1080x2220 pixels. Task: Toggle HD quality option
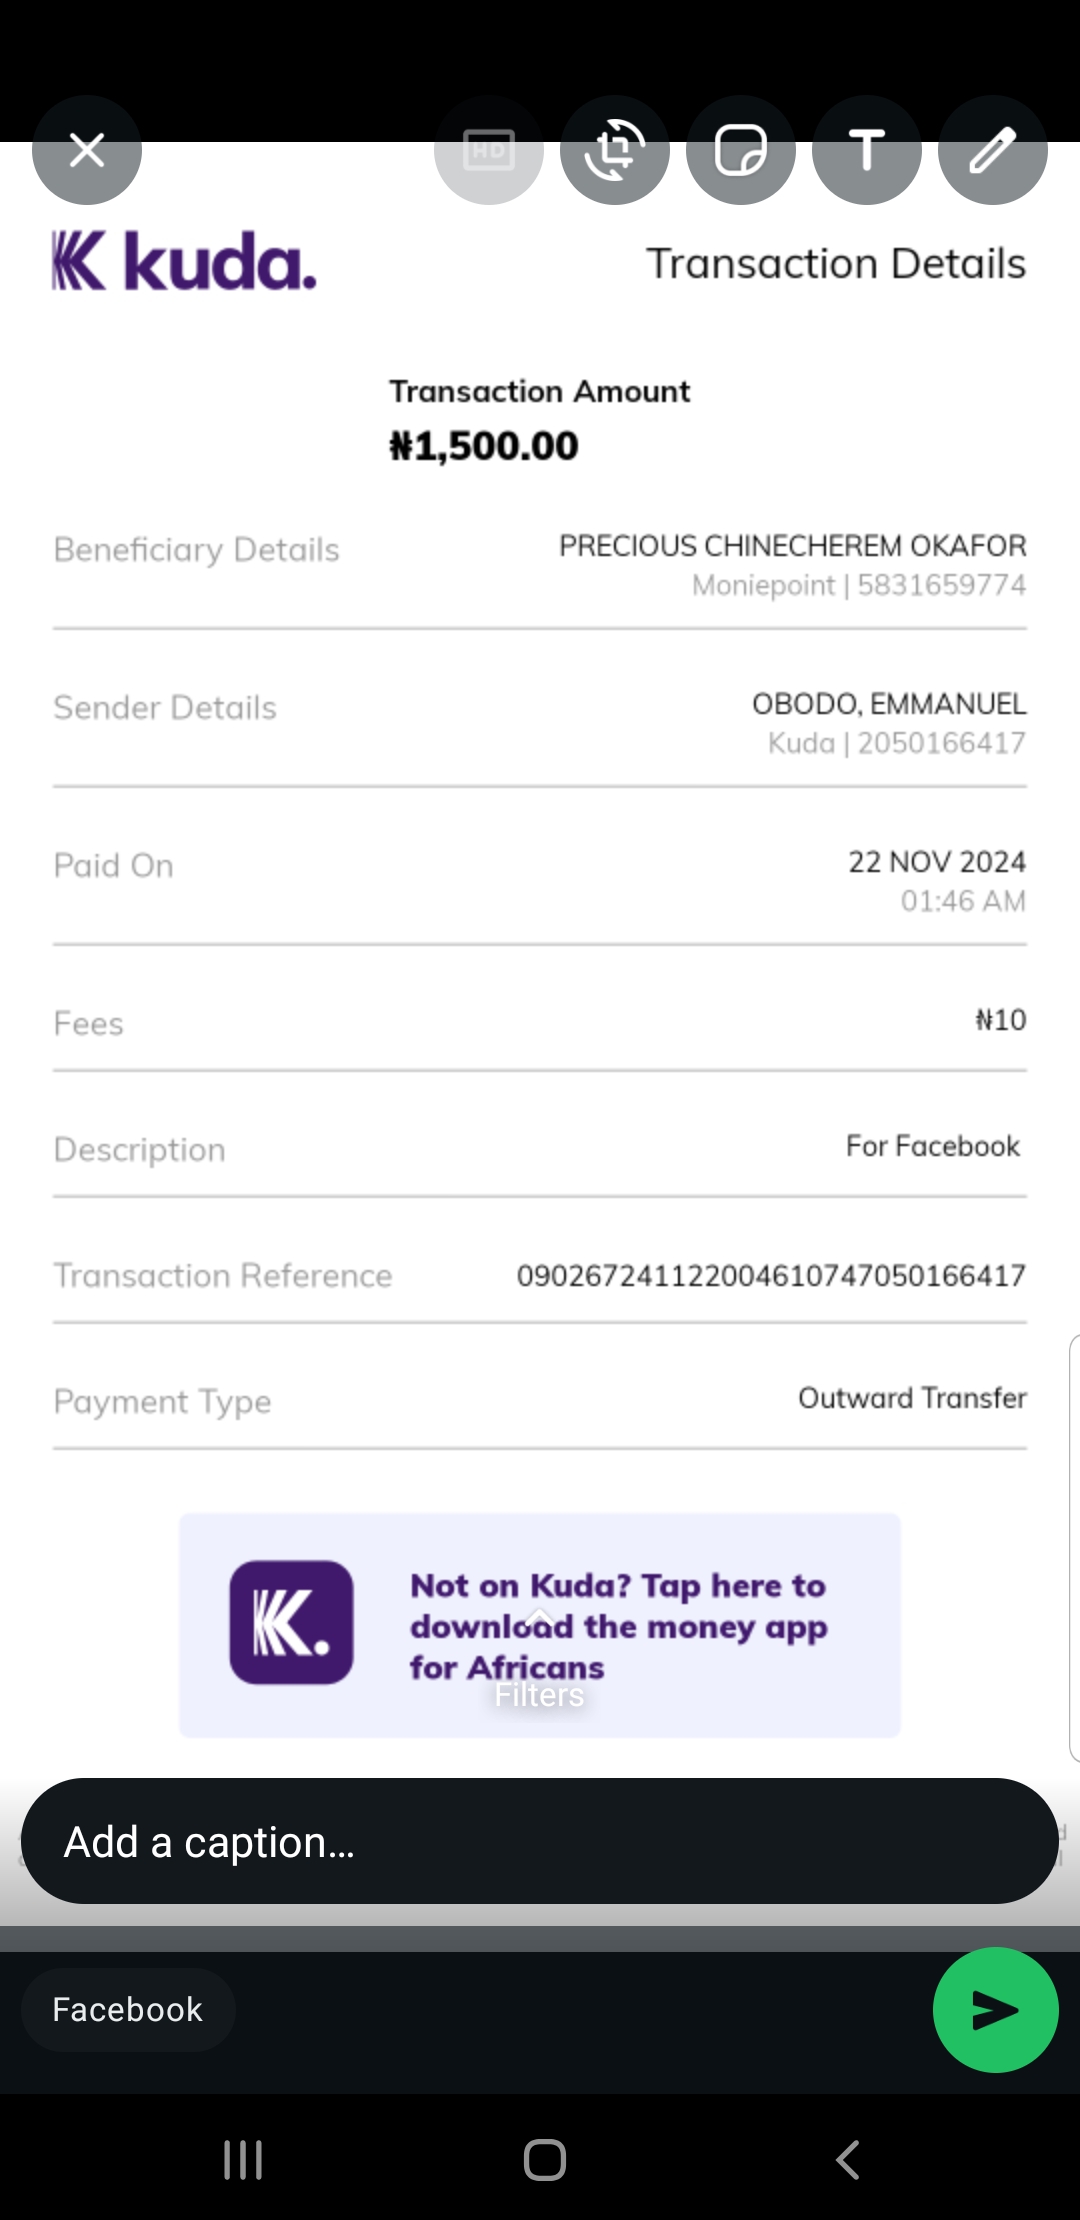pyautogui.click(x=489, y=151)
